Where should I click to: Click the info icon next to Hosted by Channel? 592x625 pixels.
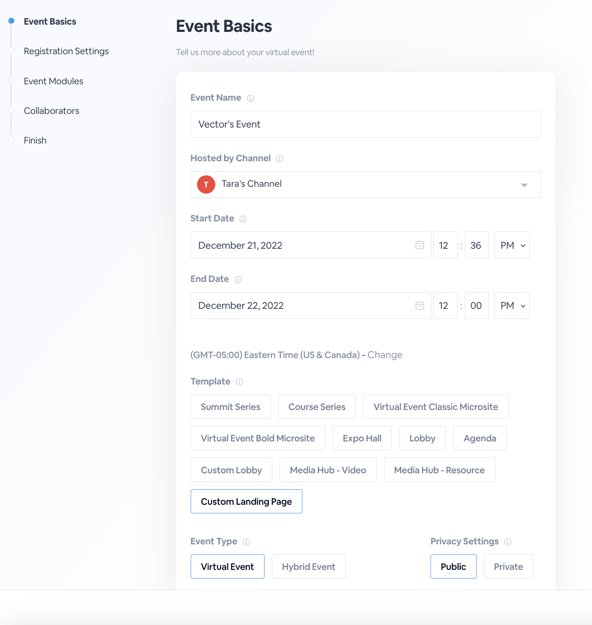279,159
